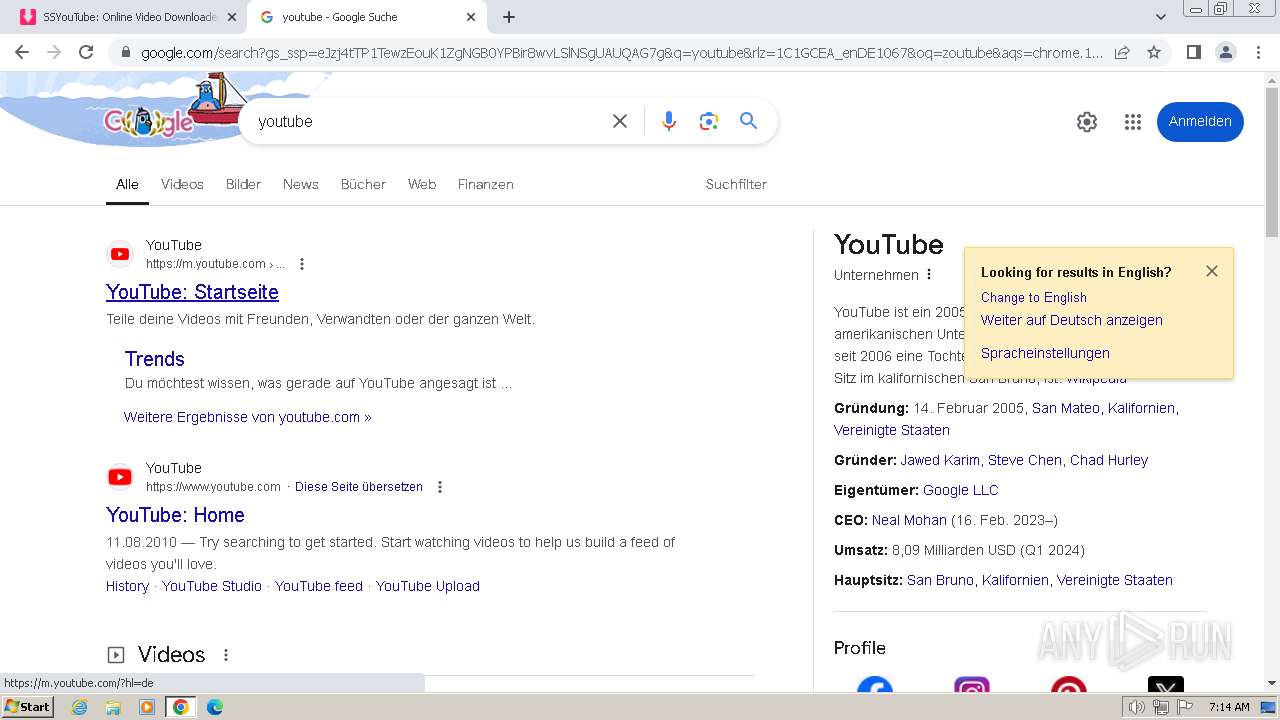Open a new browser tab

(x=509, y=17)
